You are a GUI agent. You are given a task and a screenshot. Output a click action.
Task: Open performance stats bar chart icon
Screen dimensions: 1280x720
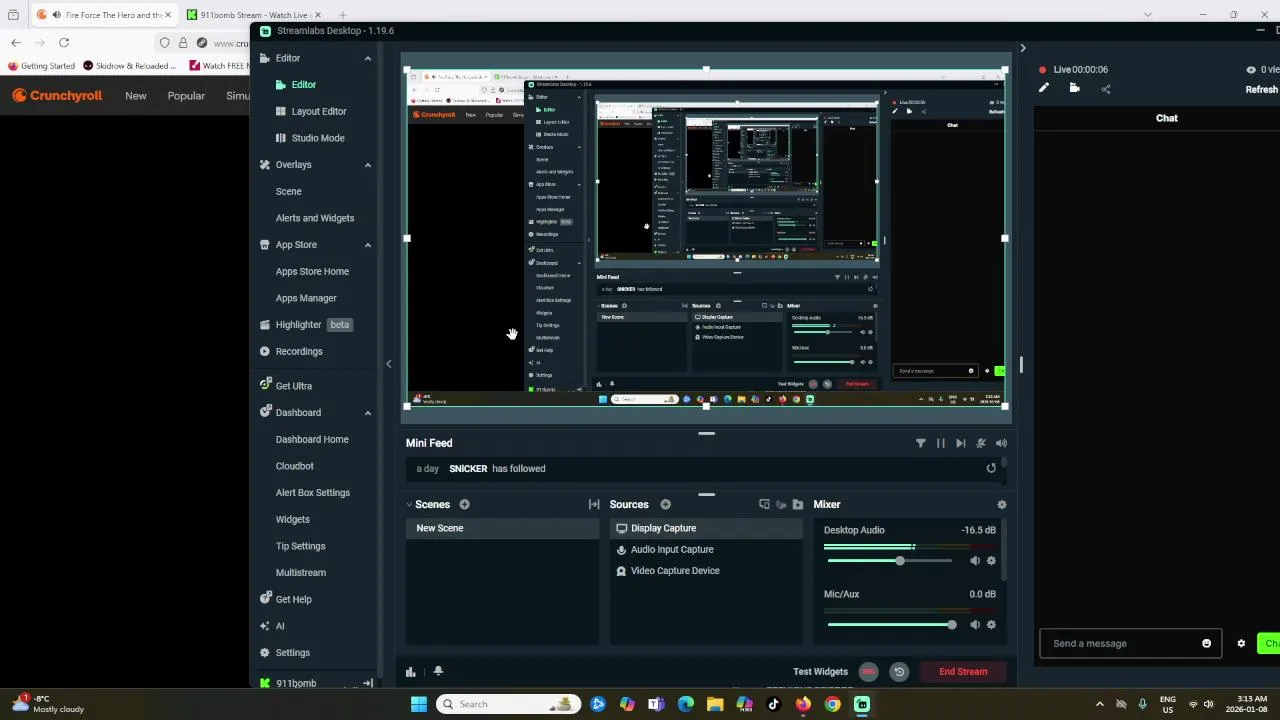point(411,672)
